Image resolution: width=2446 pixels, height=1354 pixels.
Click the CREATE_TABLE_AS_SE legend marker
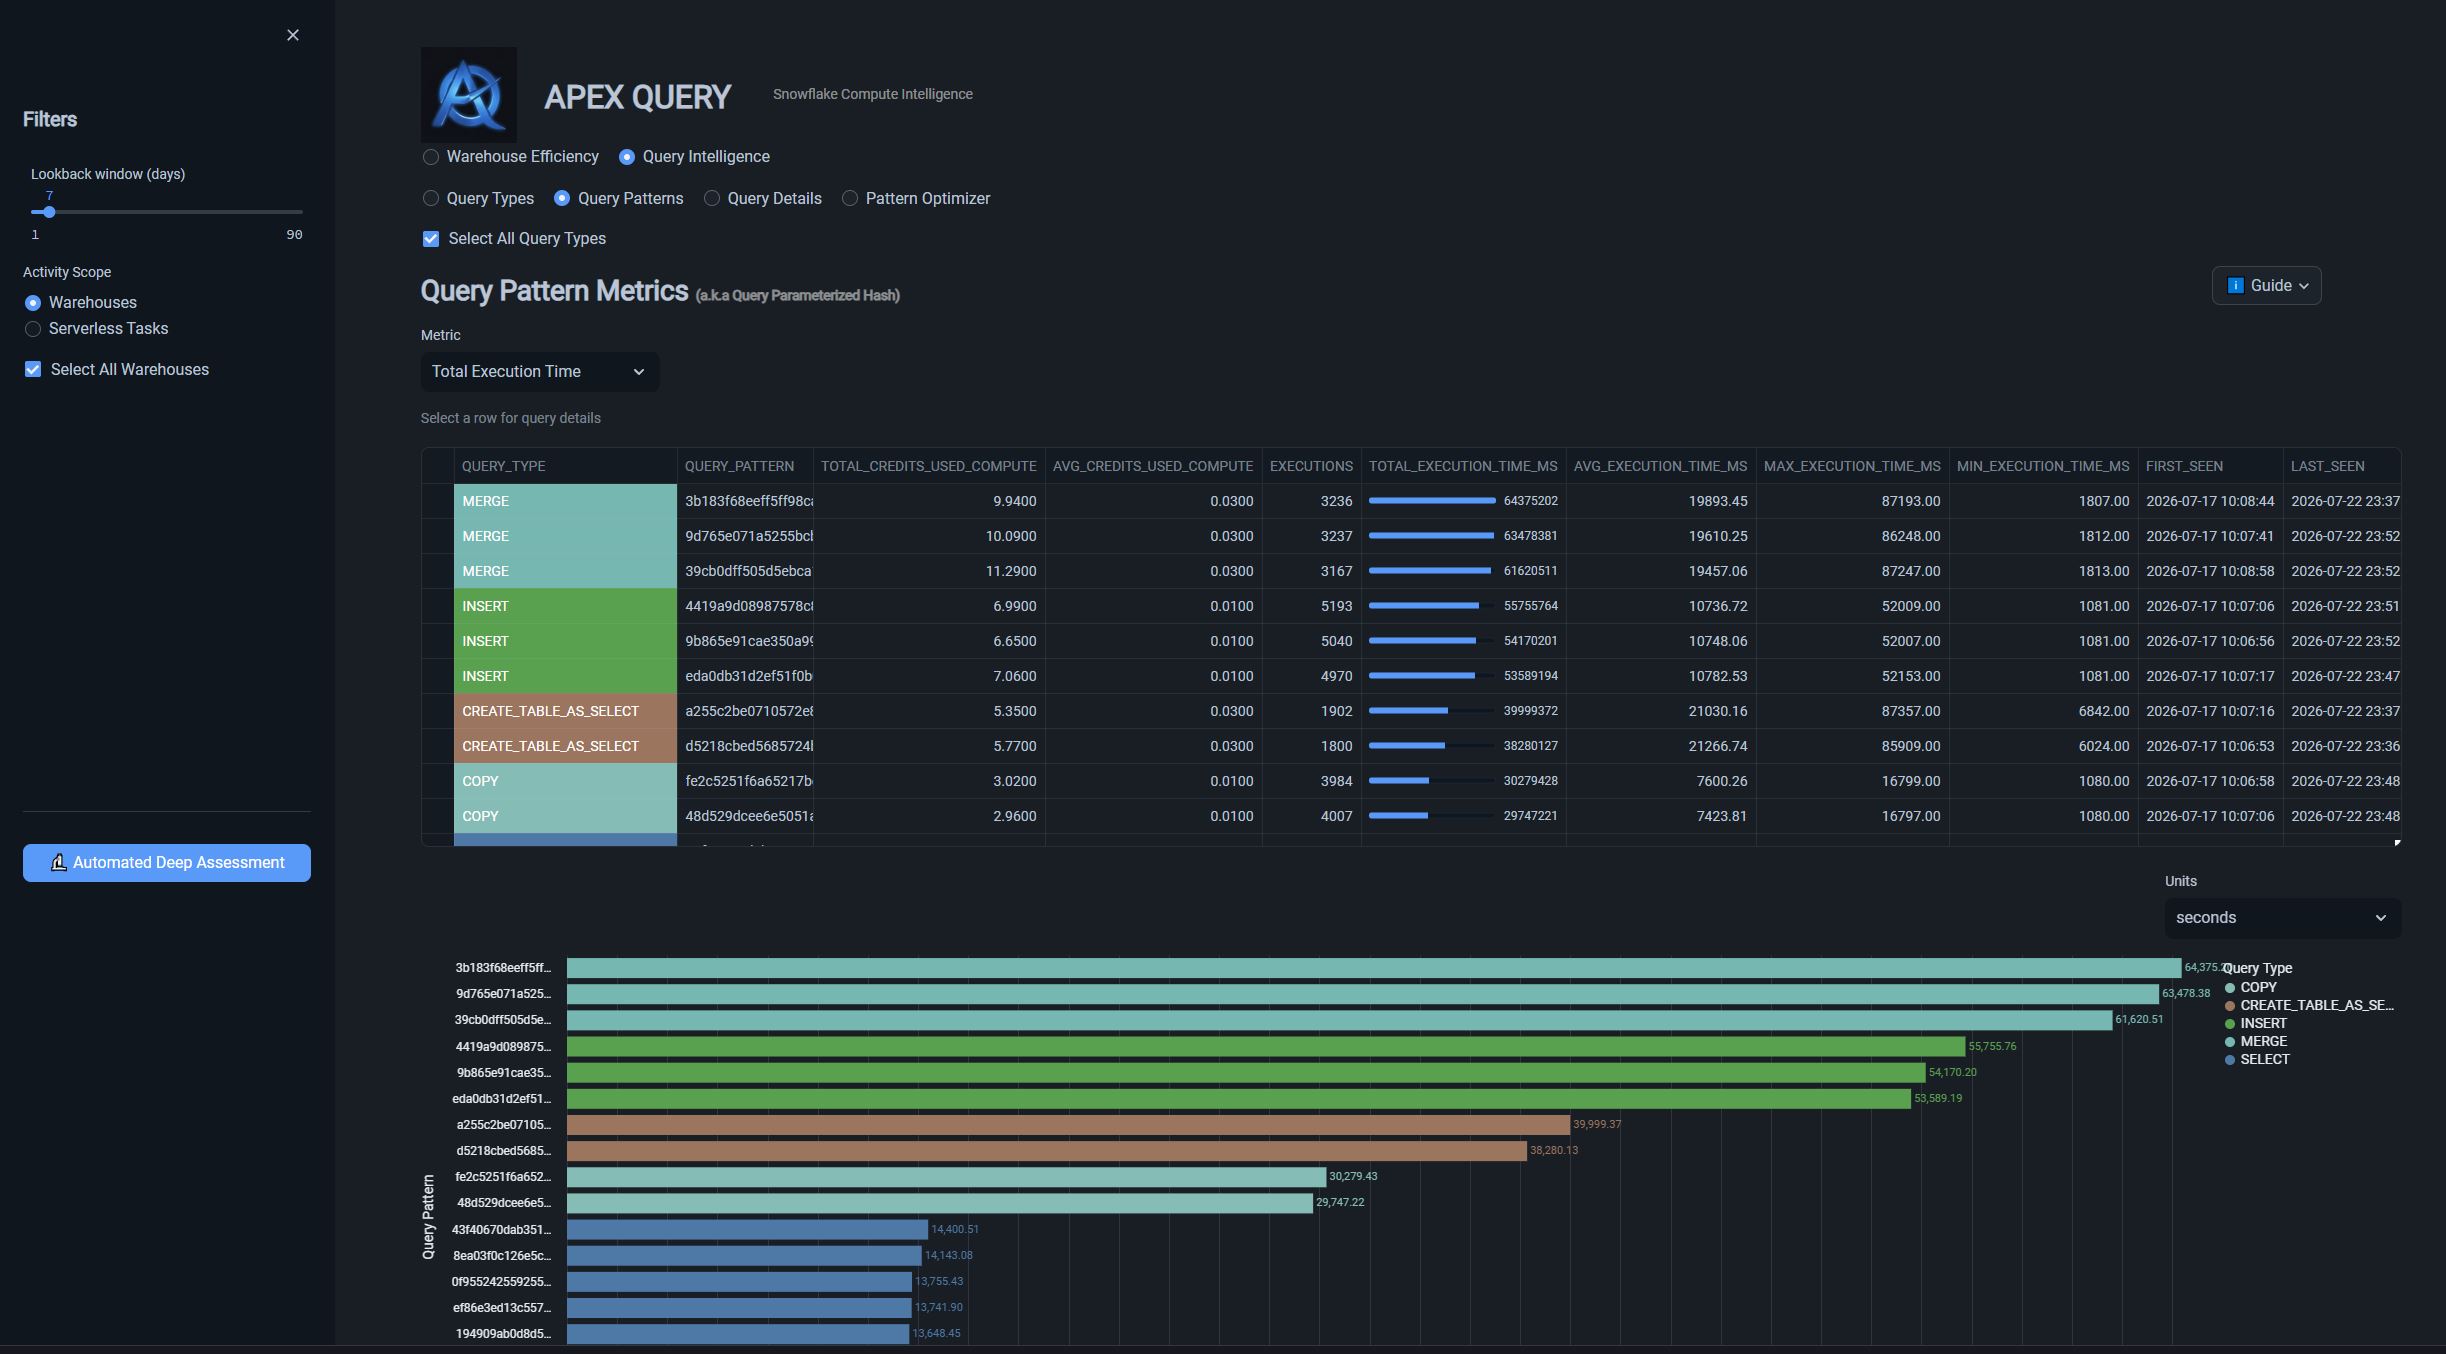pos(2230,1005)
